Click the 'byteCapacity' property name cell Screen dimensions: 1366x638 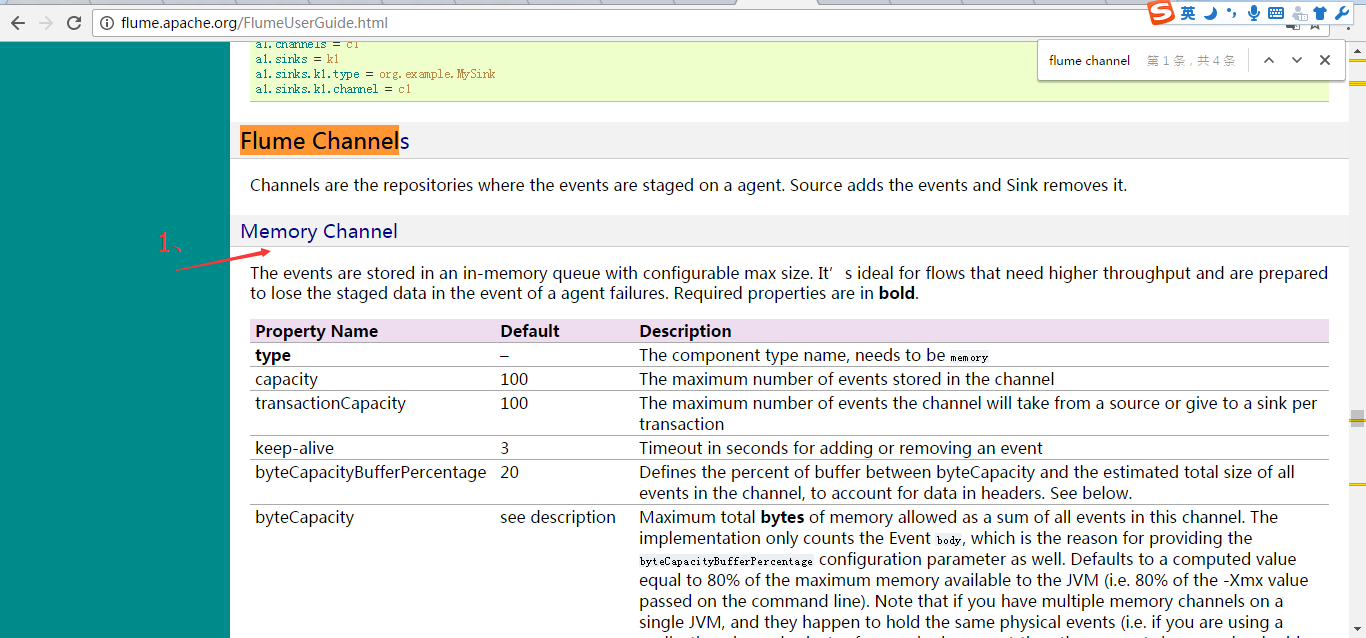click(304, 517)
